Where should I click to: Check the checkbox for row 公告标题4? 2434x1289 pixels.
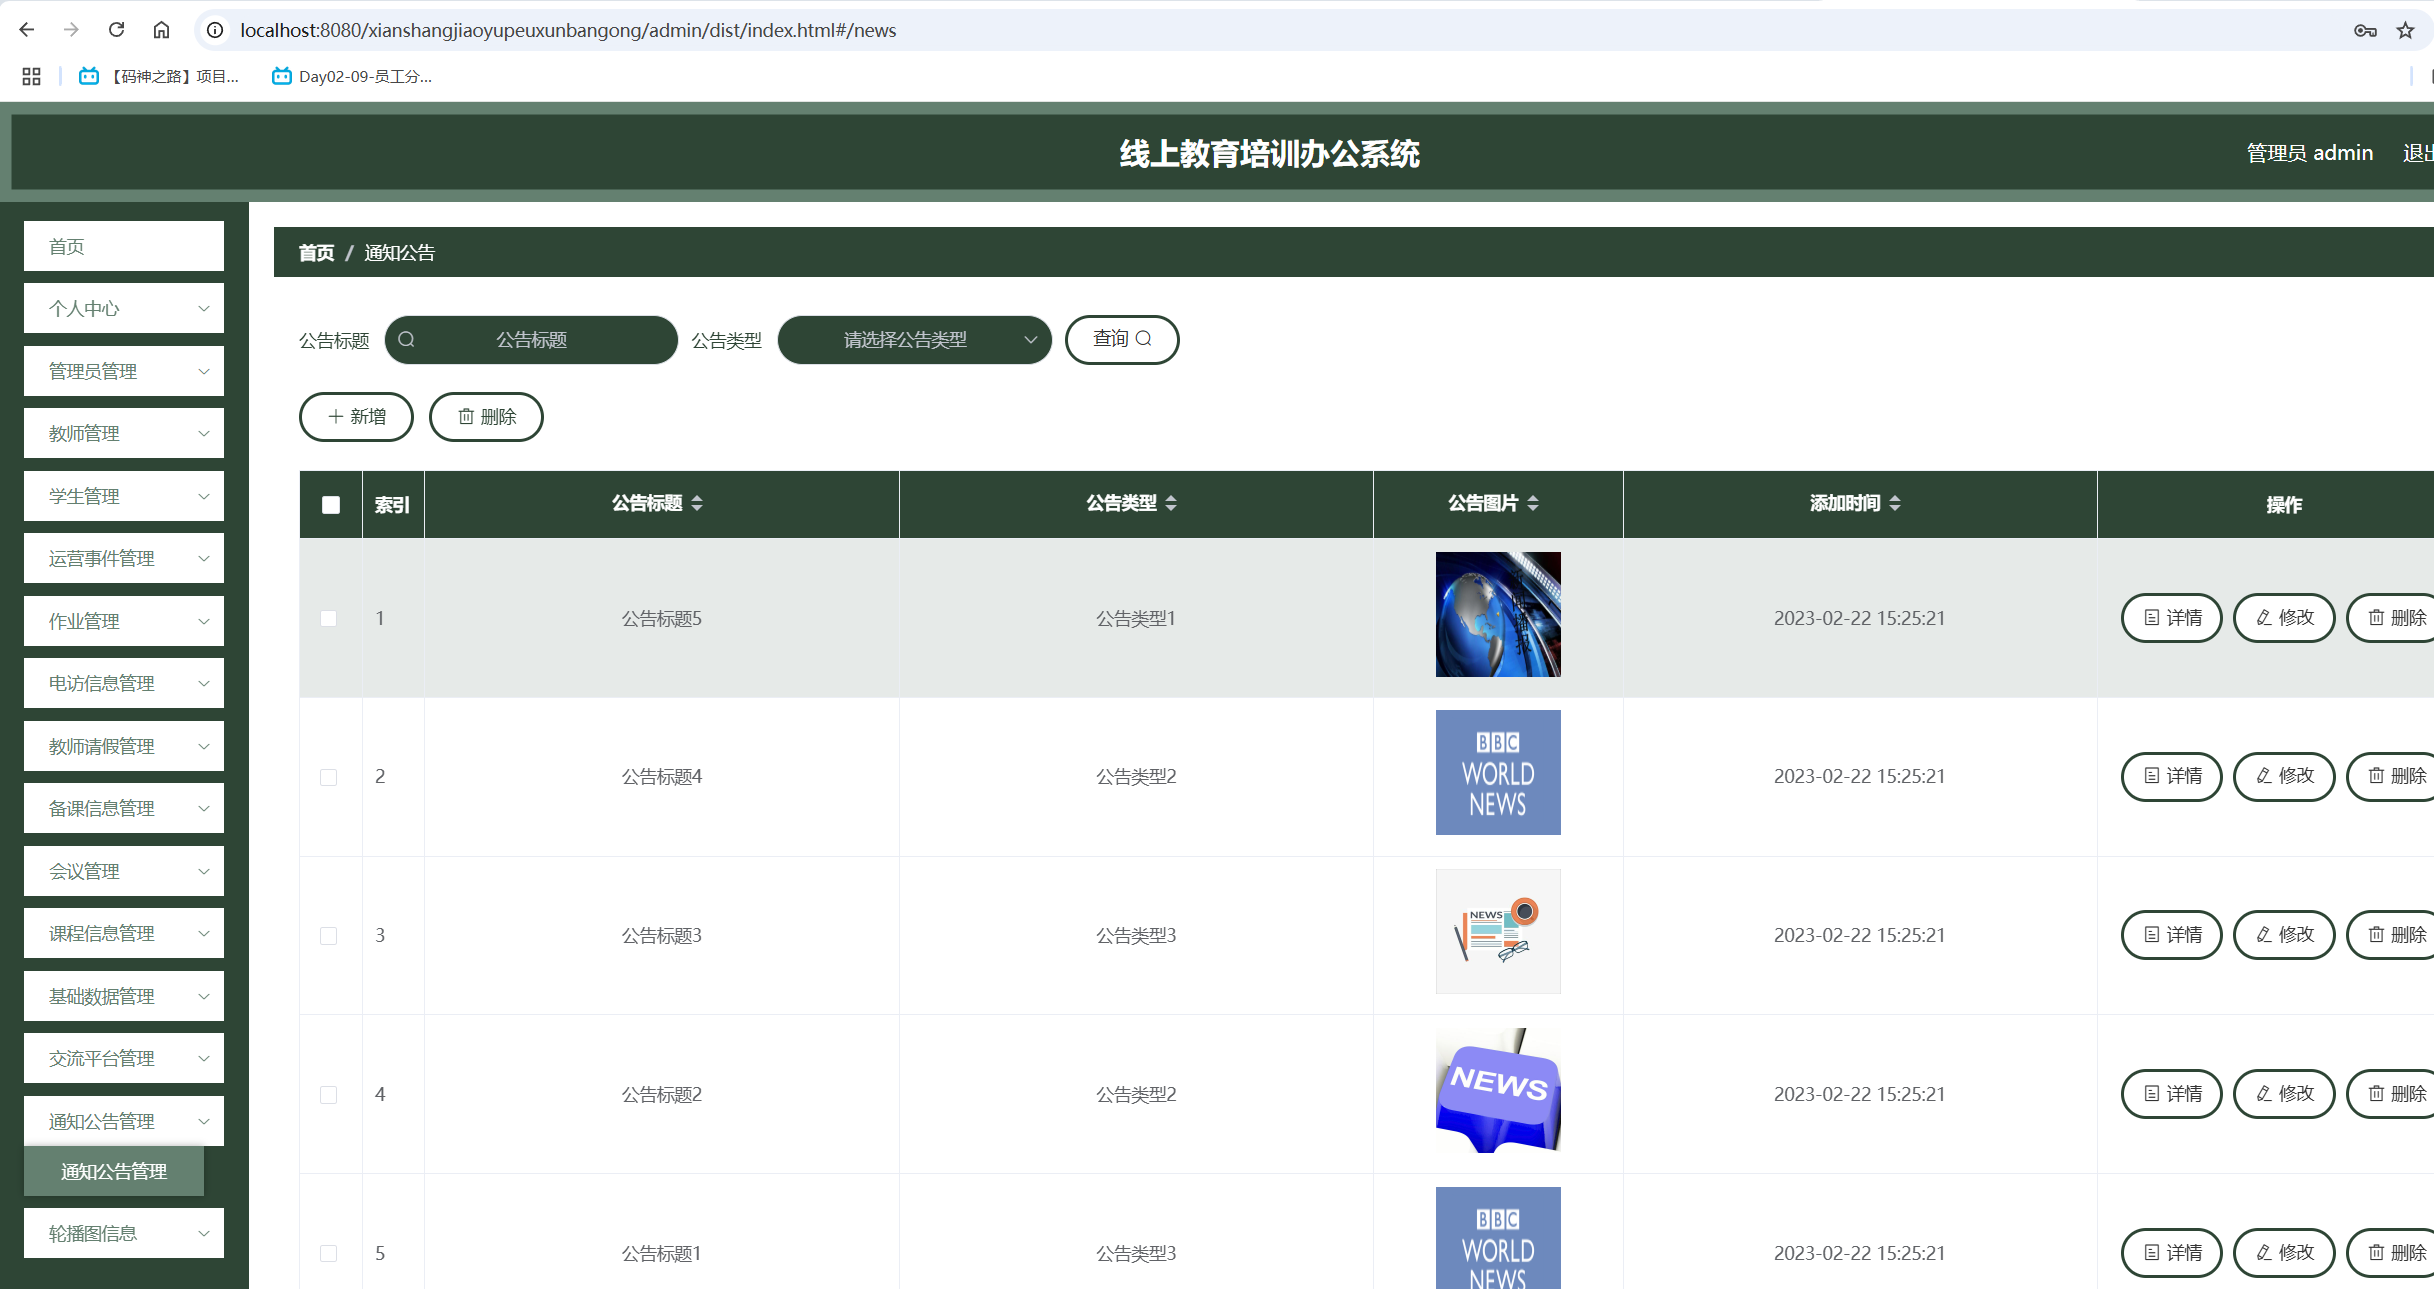tap(328, 777)
